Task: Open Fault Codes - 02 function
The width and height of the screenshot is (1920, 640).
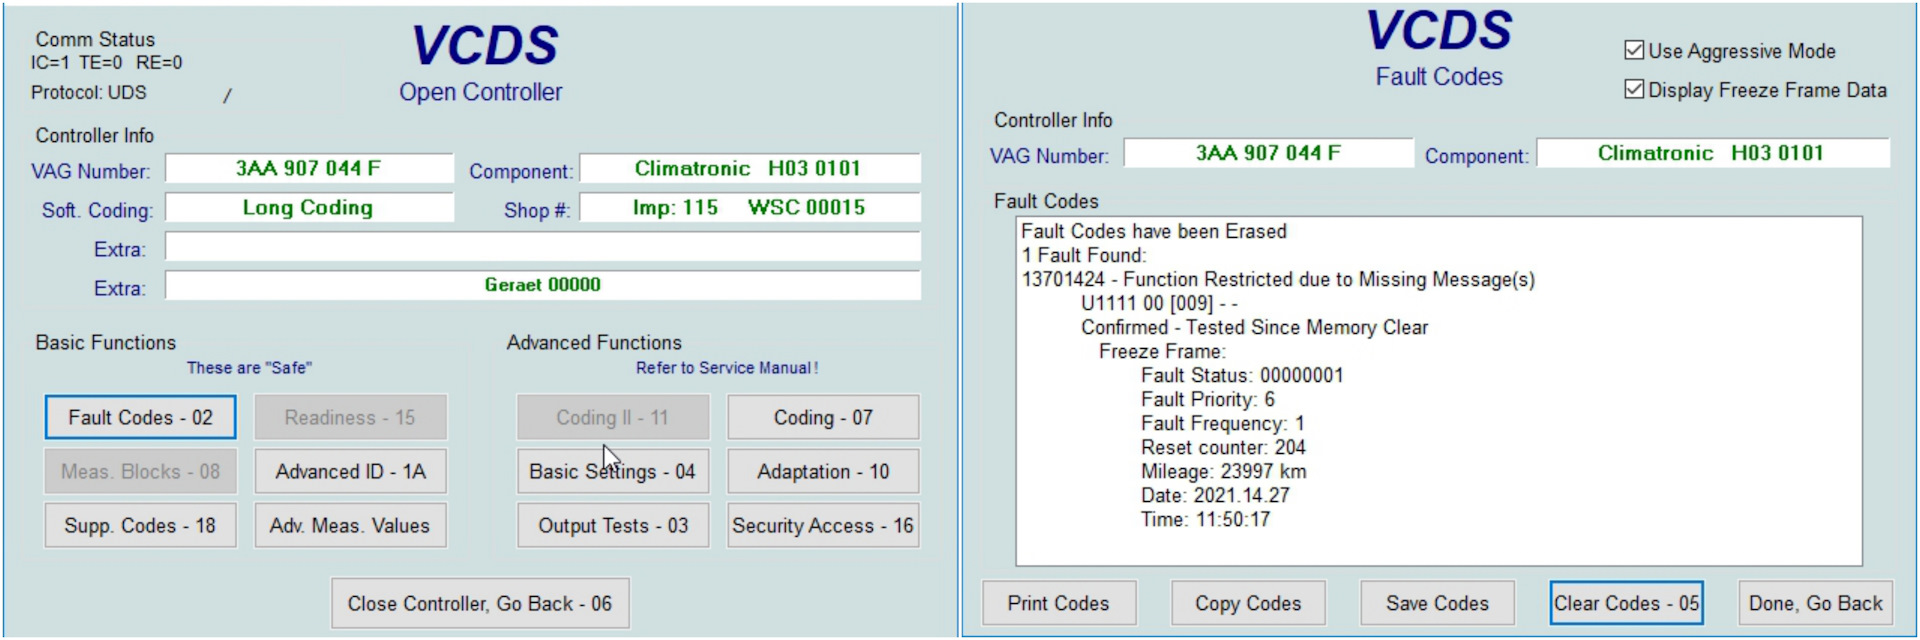Action: tap(140, 417)
